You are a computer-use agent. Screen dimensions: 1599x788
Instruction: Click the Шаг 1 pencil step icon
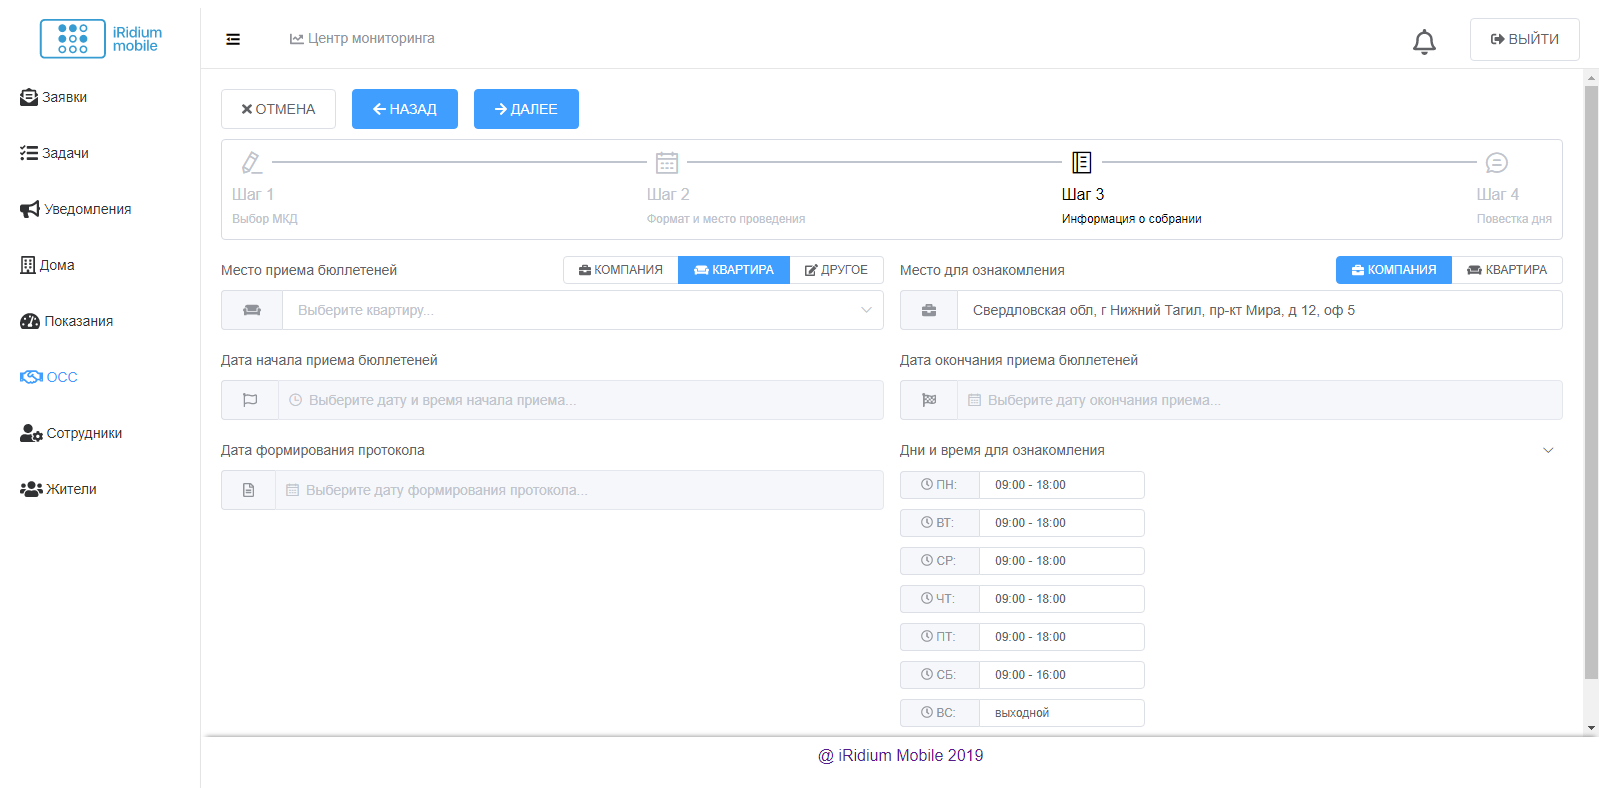251,162
